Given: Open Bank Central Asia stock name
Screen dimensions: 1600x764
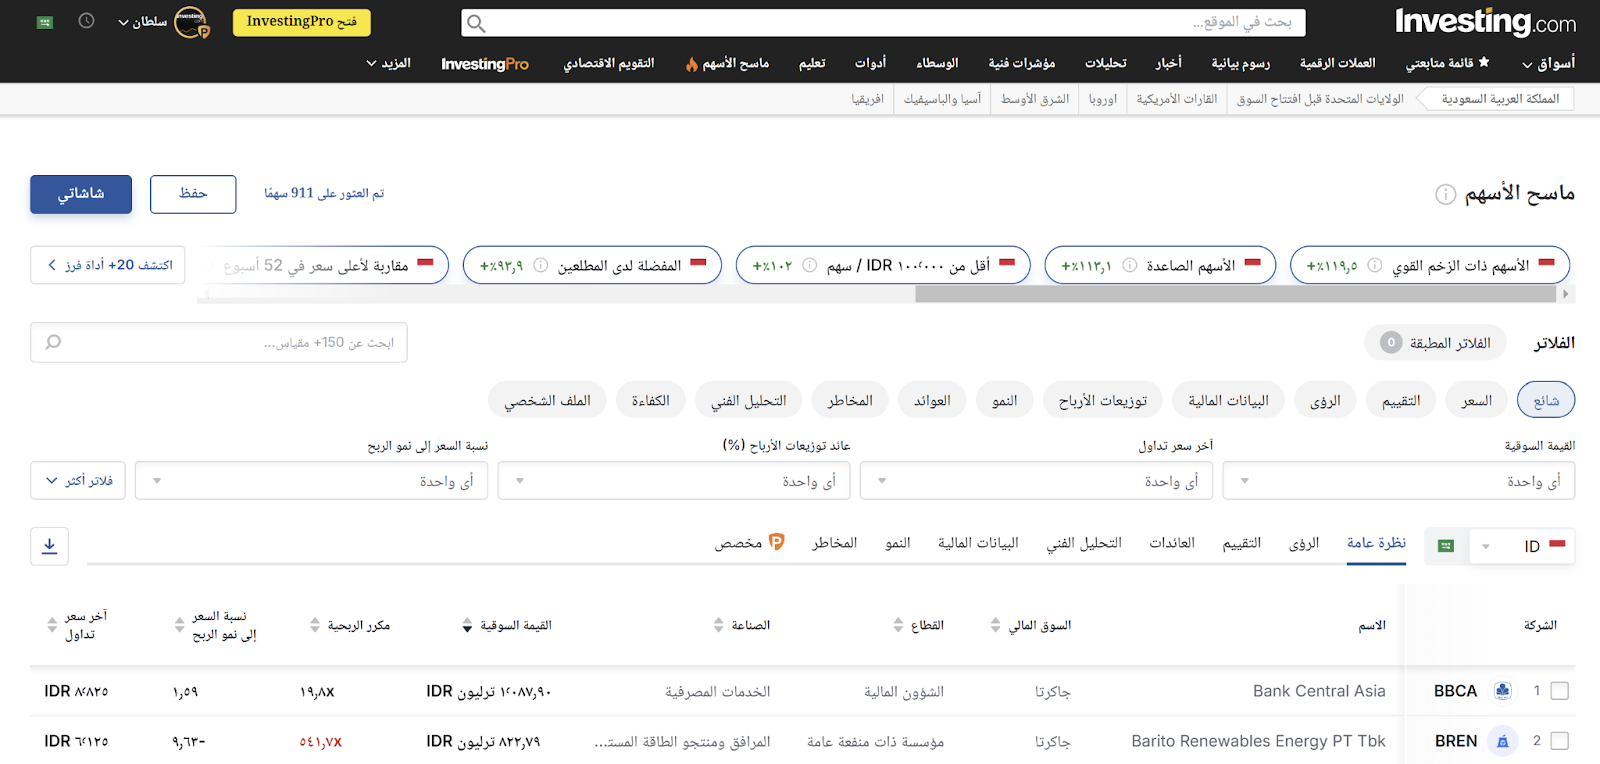Looking at the screenshot, I should click(x=1319, y=691).
